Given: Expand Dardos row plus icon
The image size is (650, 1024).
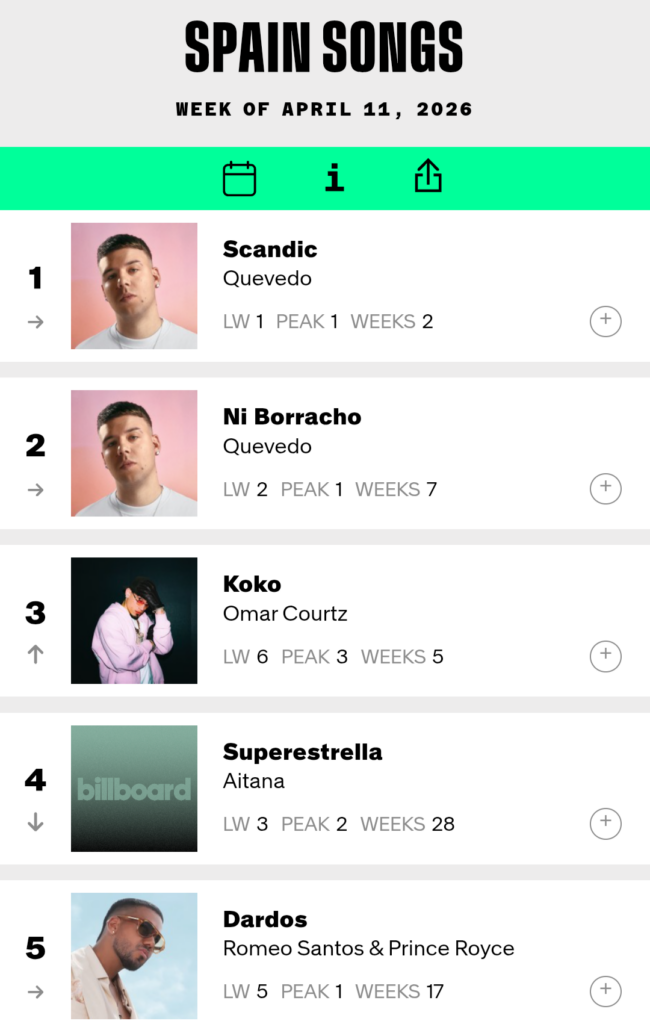Looking at the screenshot, I should point(605,991).
